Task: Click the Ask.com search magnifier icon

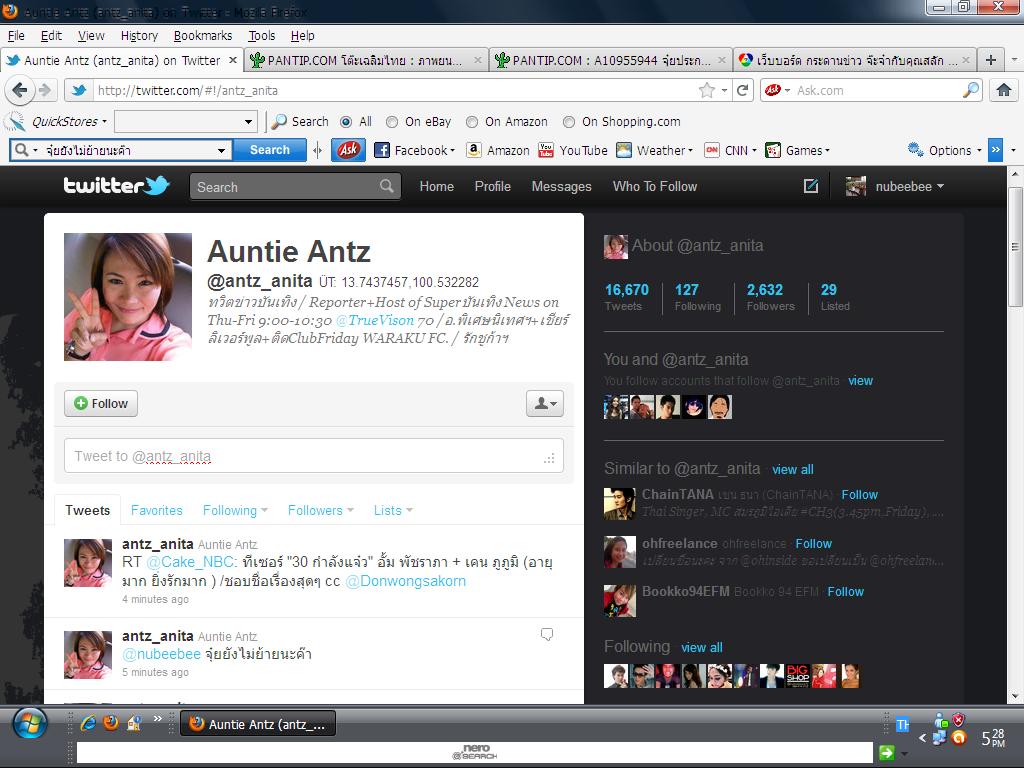Action: (971, 89)
